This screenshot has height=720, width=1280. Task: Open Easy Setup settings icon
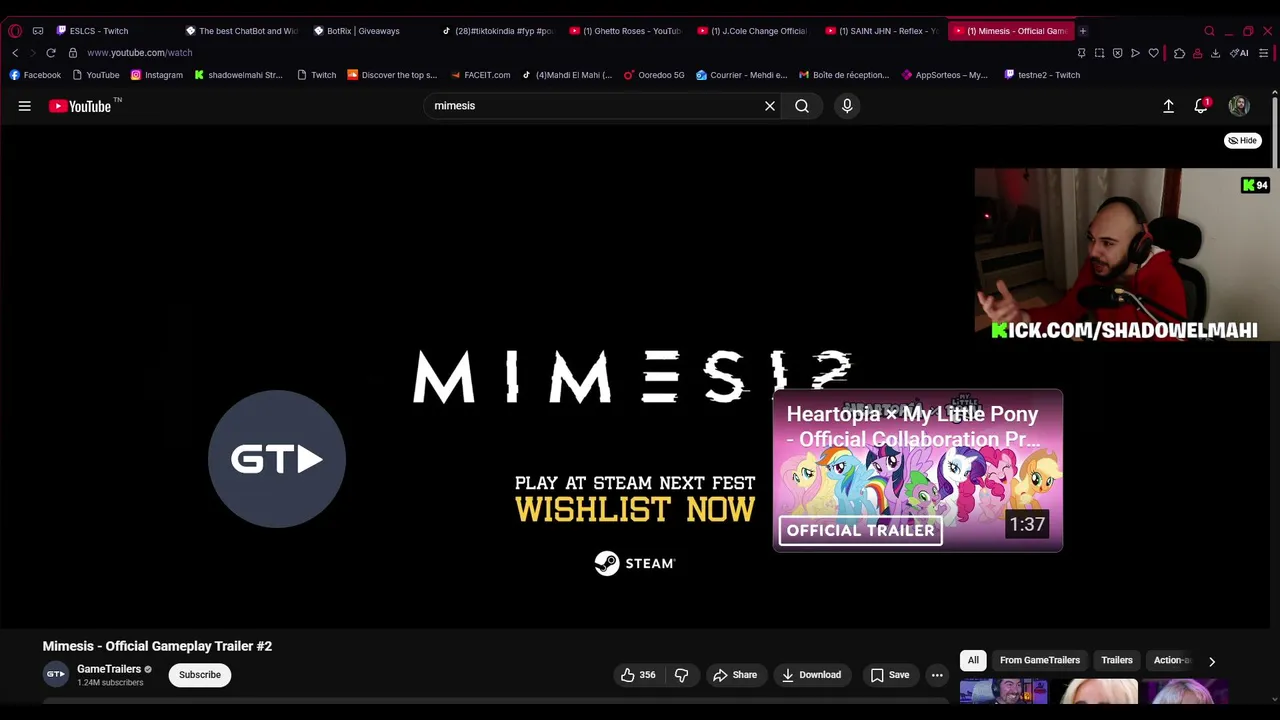[1264, 53]
